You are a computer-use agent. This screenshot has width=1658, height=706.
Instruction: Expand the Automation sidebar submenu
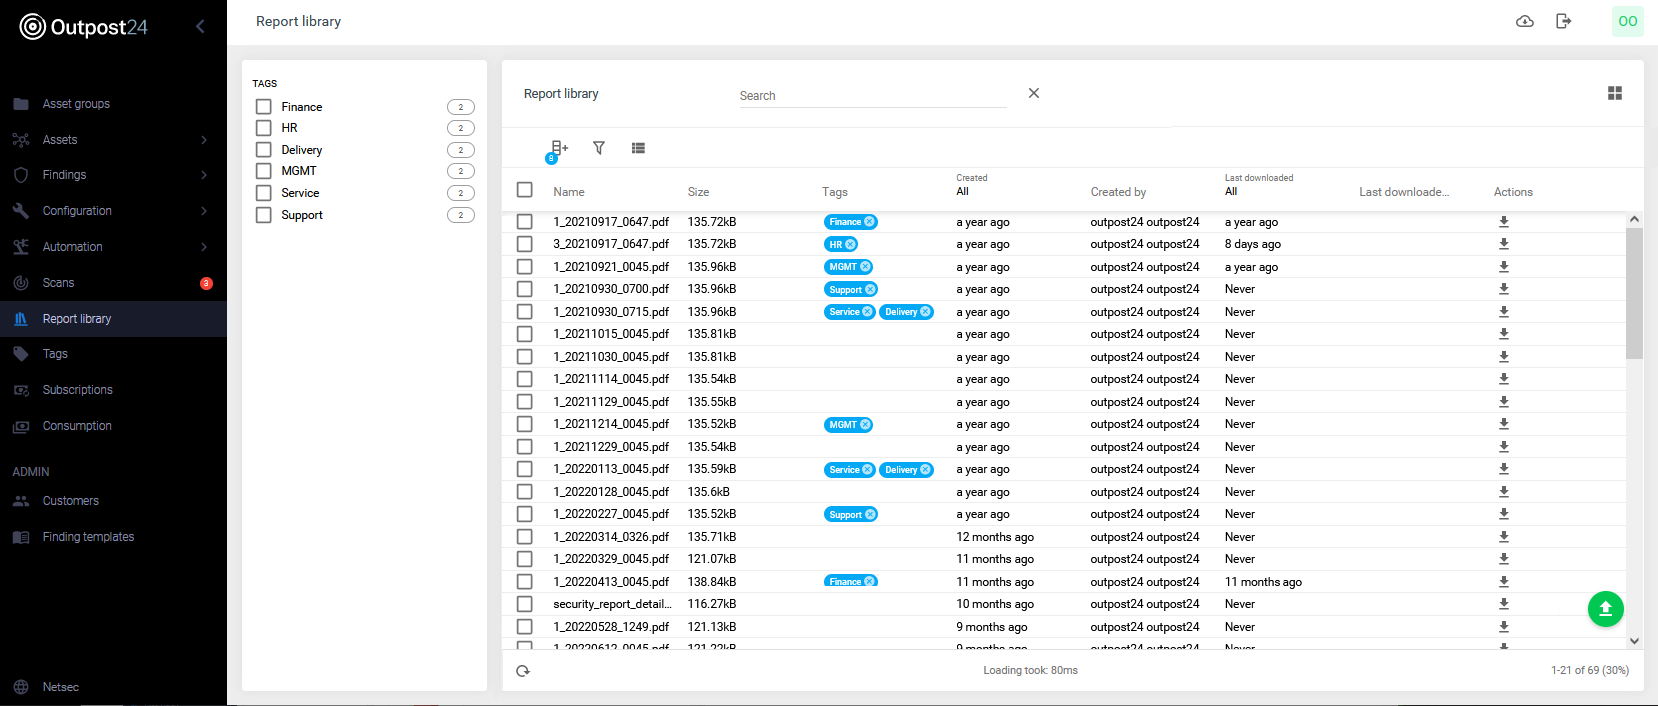pos(204,247)
